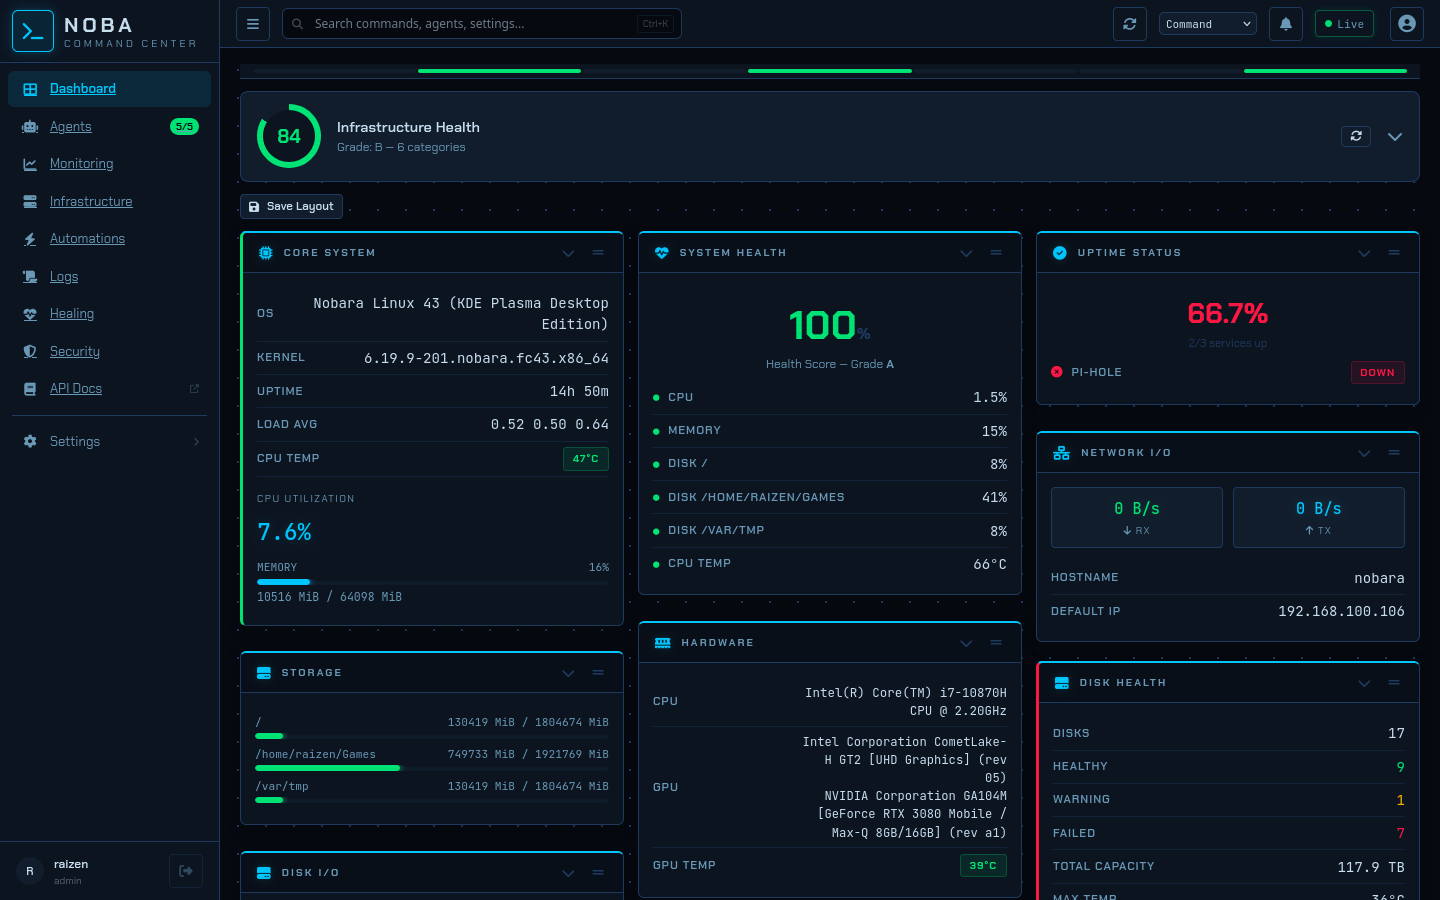This screenshot has height=900, width=1440.
Task: Switch to the Monitoring page
Action: (x=81, y=163)
